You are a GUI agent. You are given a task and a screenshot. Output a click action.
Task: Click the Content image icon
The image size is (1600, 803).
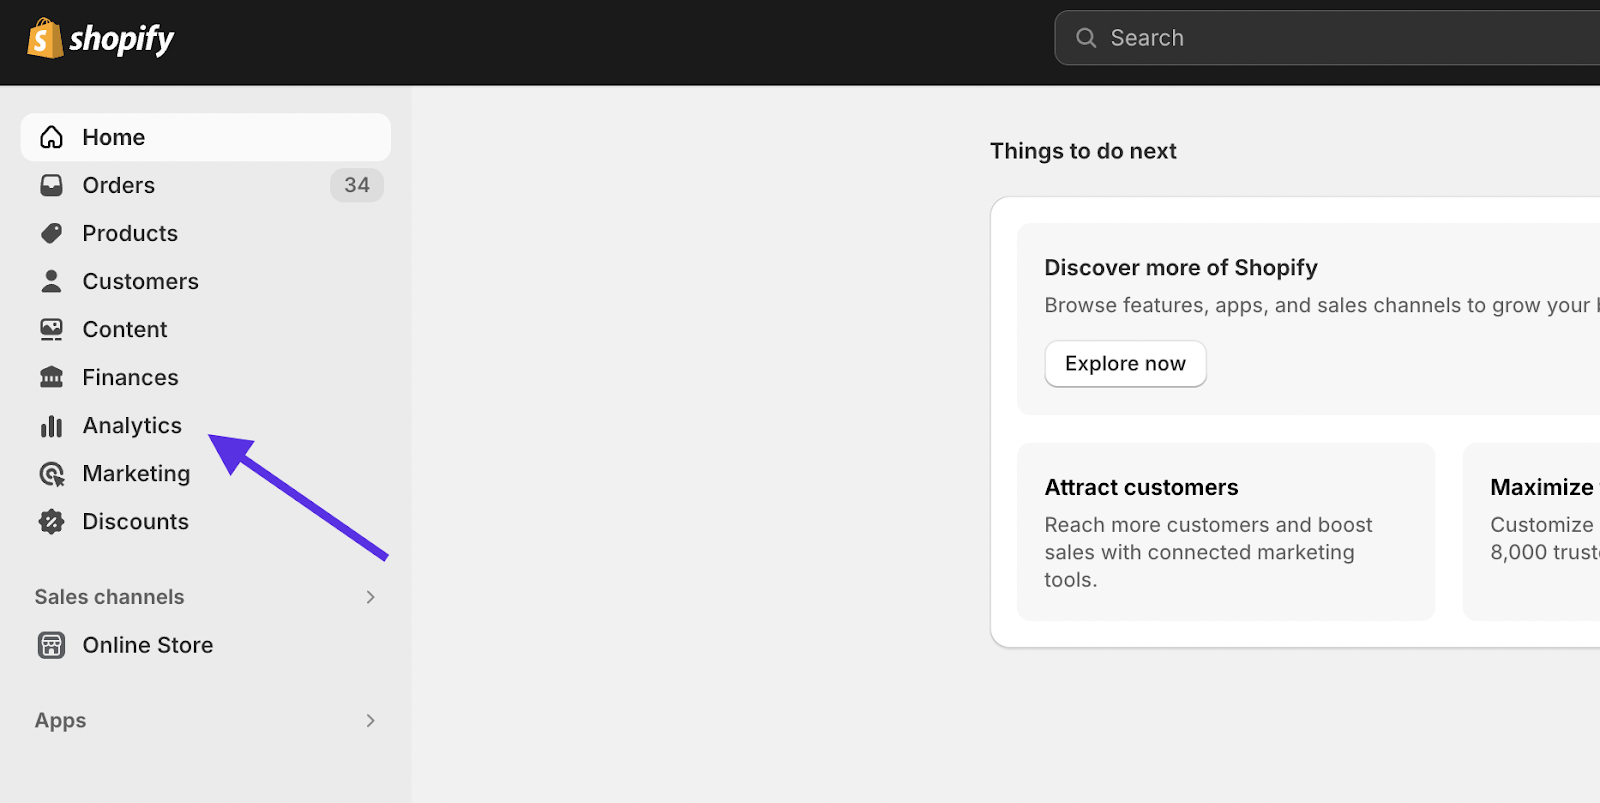click(x=51, y=329)
